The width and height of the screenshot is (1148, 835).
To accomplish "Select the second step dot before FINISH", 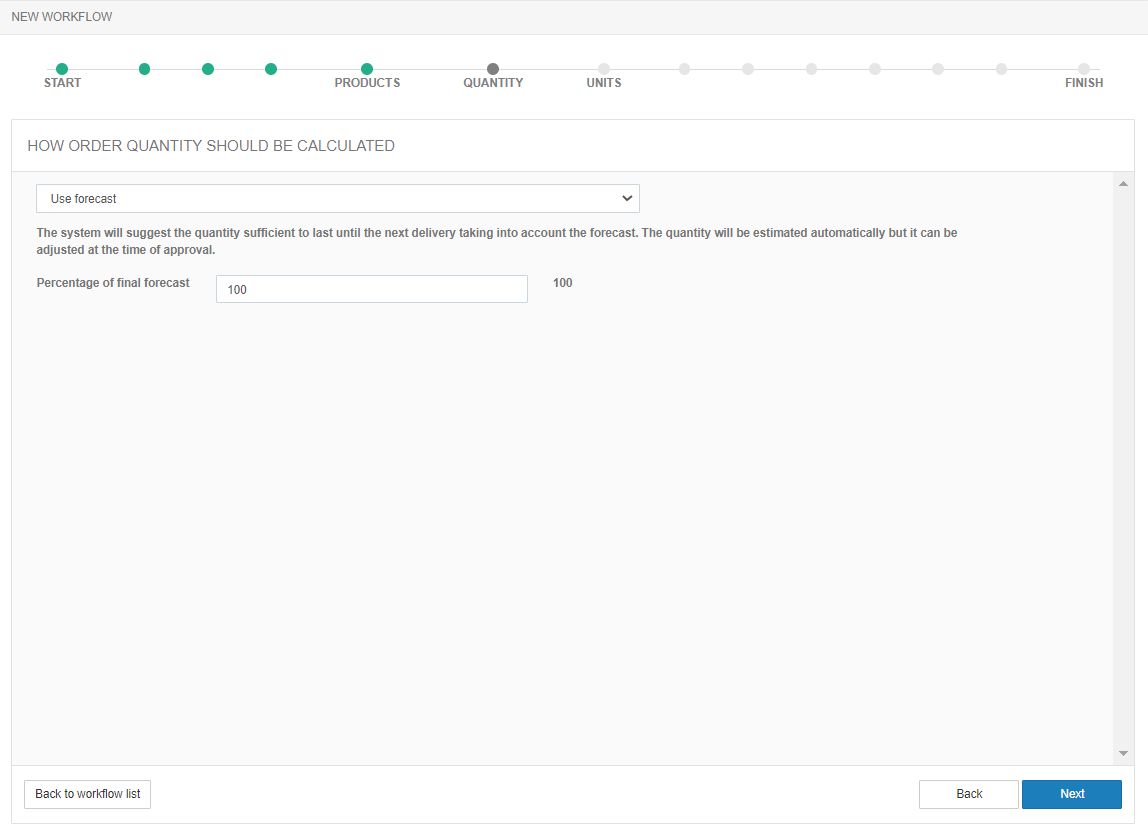I will (x=938, y=69).
